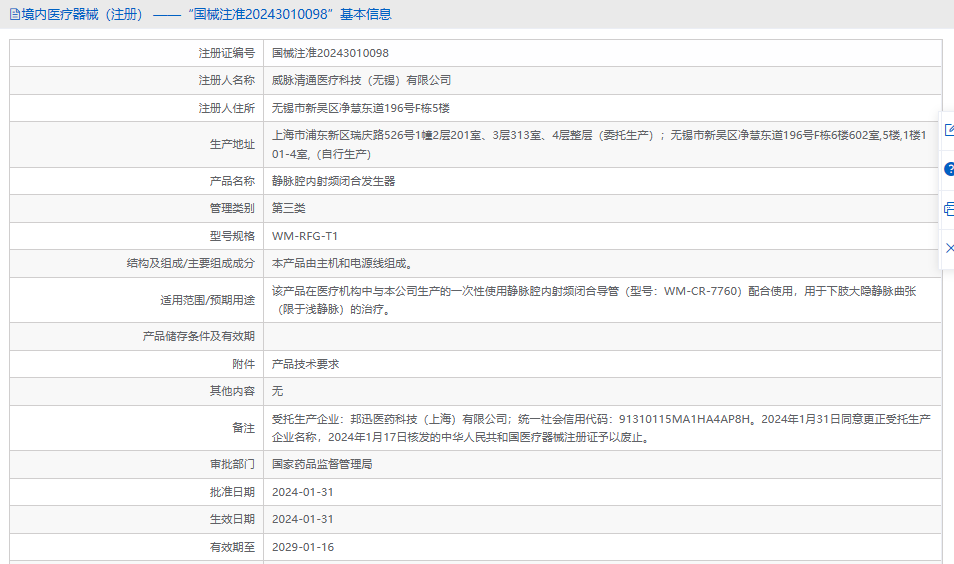Click effective date 2024-01-31 in 生效日期 row
The height and width of the screenshot is (564, 954).
[x=303, y=520]
